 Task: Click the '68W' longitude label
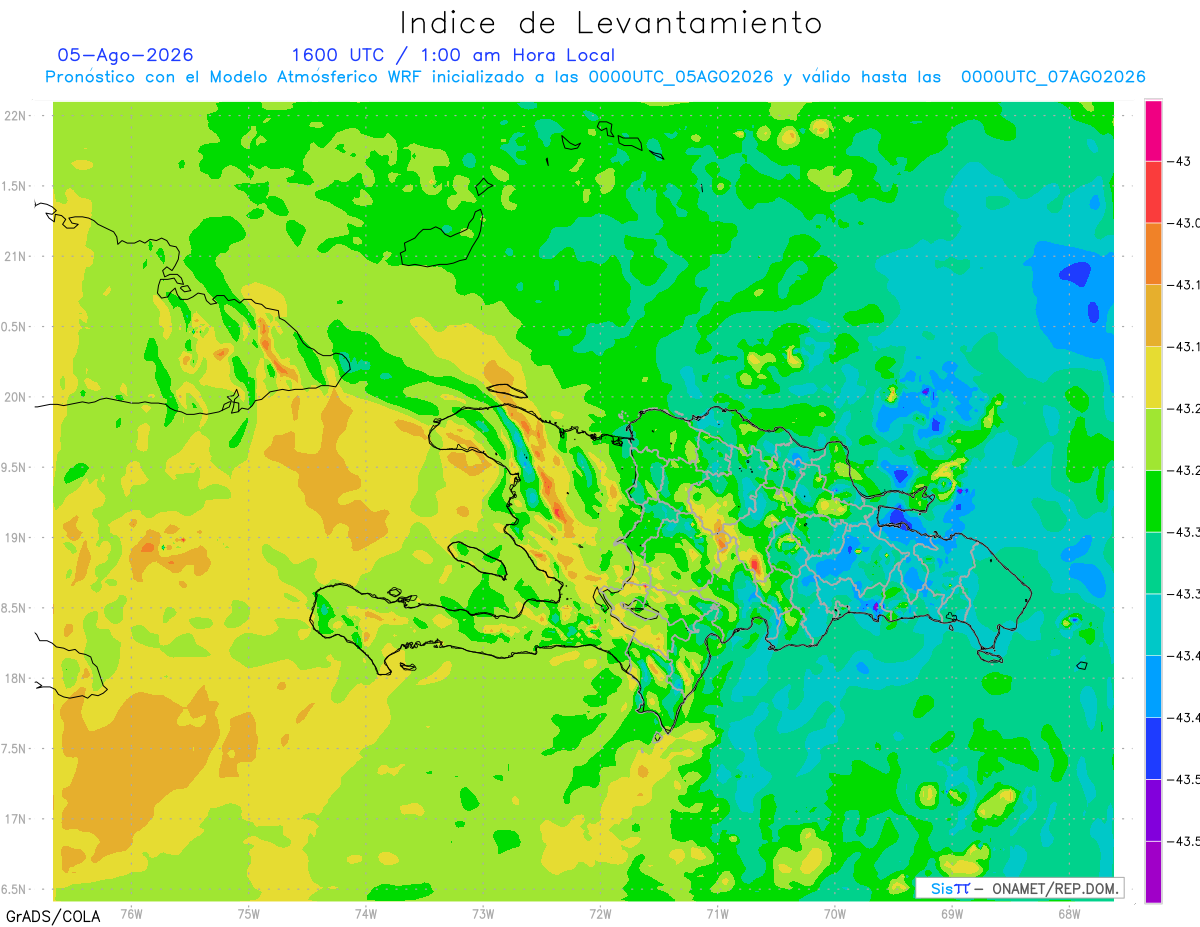pos(1068,913)
